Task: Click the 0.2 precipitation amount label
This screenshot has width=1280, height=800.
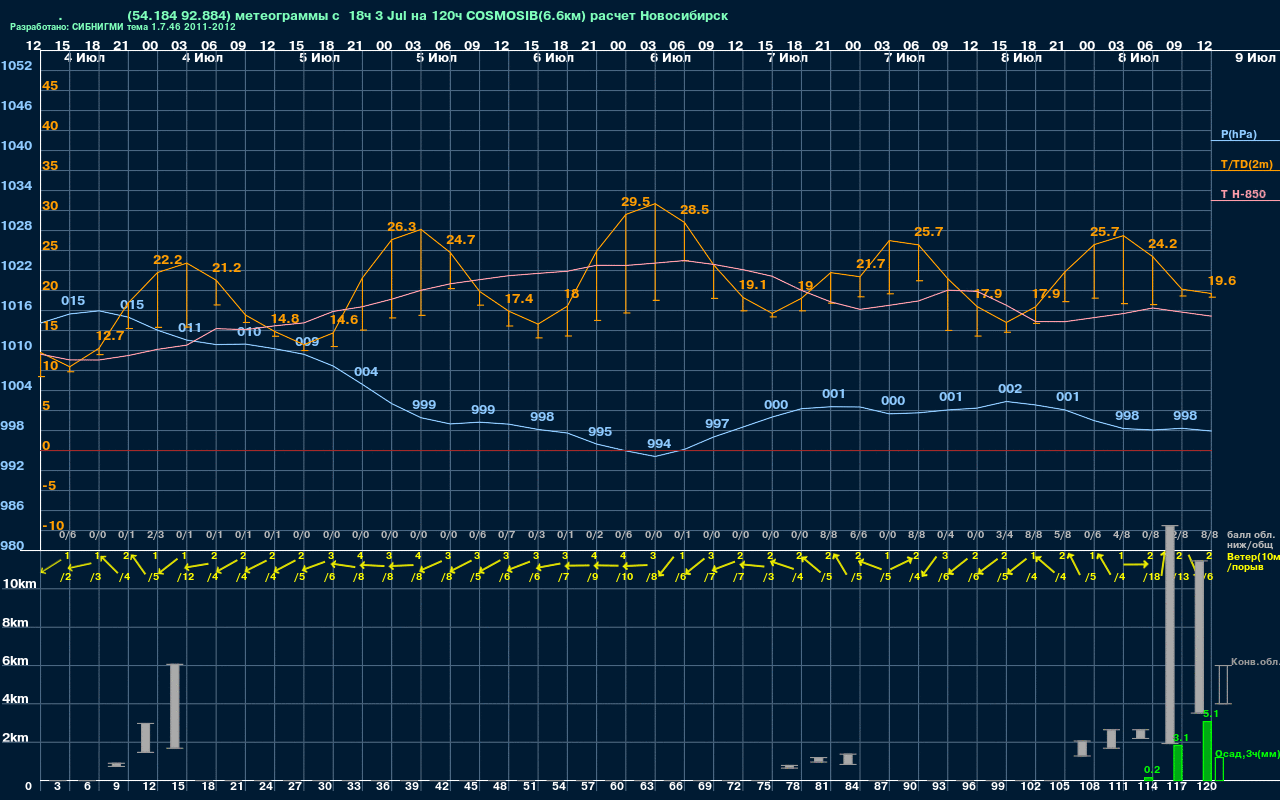Action: point(1151,770)
